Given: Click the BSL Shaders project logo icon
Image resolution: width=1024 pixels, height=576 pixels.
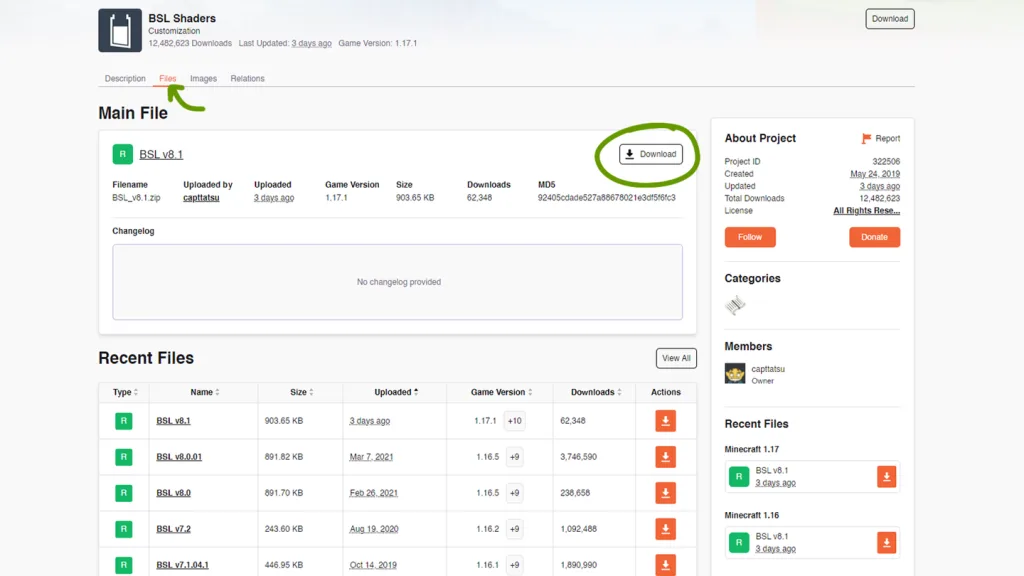Looking at the screenshot, I should pyautogui.click(x=119, y=30).
